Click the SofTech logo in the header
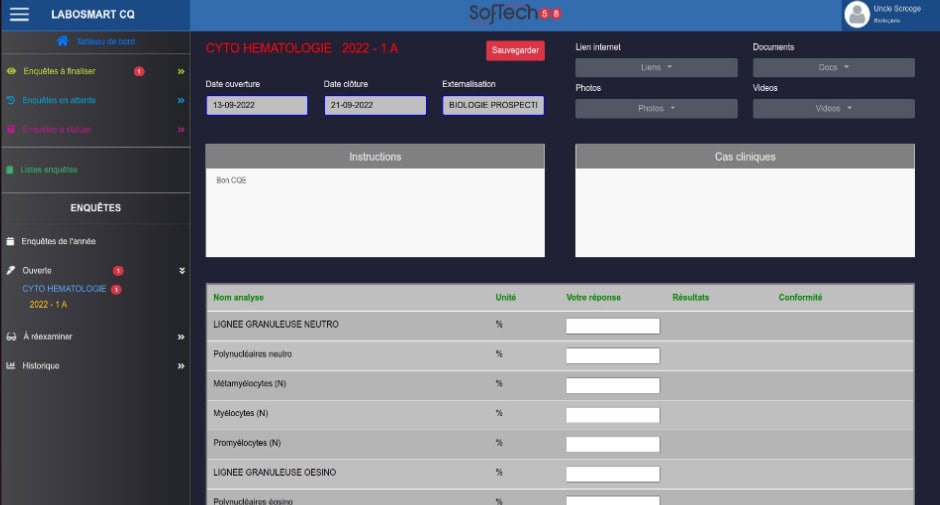 point(515,13)
